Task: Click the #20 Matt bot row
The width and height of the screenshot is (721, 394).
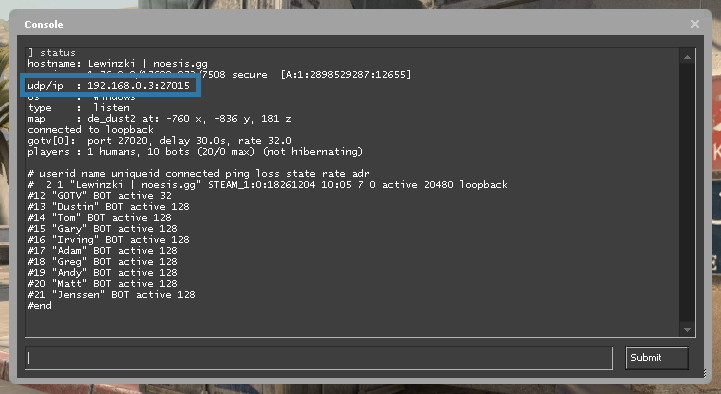Action: pos(102,284)
